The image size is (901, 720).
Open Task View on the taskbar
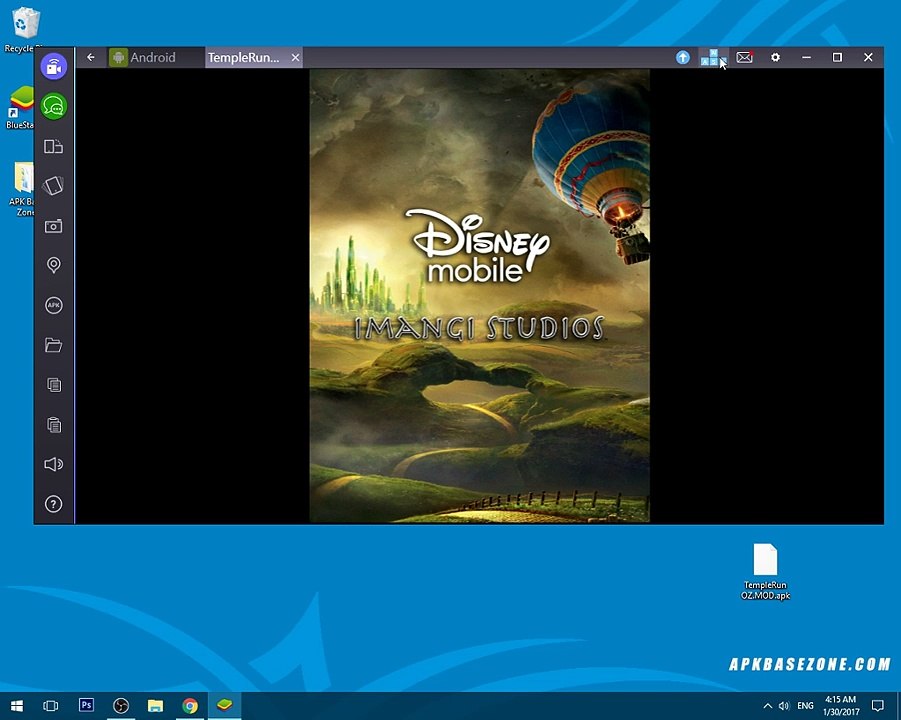tap(51, 706)
